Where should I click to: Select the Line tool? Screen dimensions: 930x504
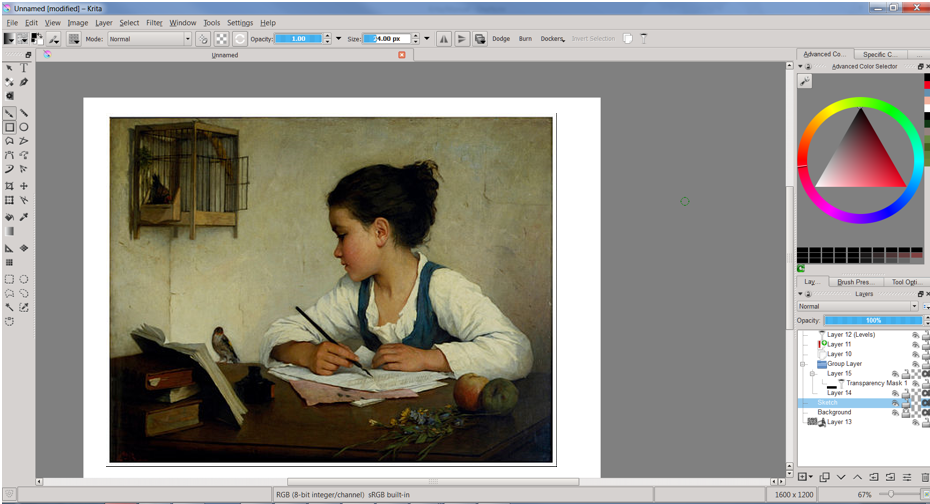click(x=24, y=113)
